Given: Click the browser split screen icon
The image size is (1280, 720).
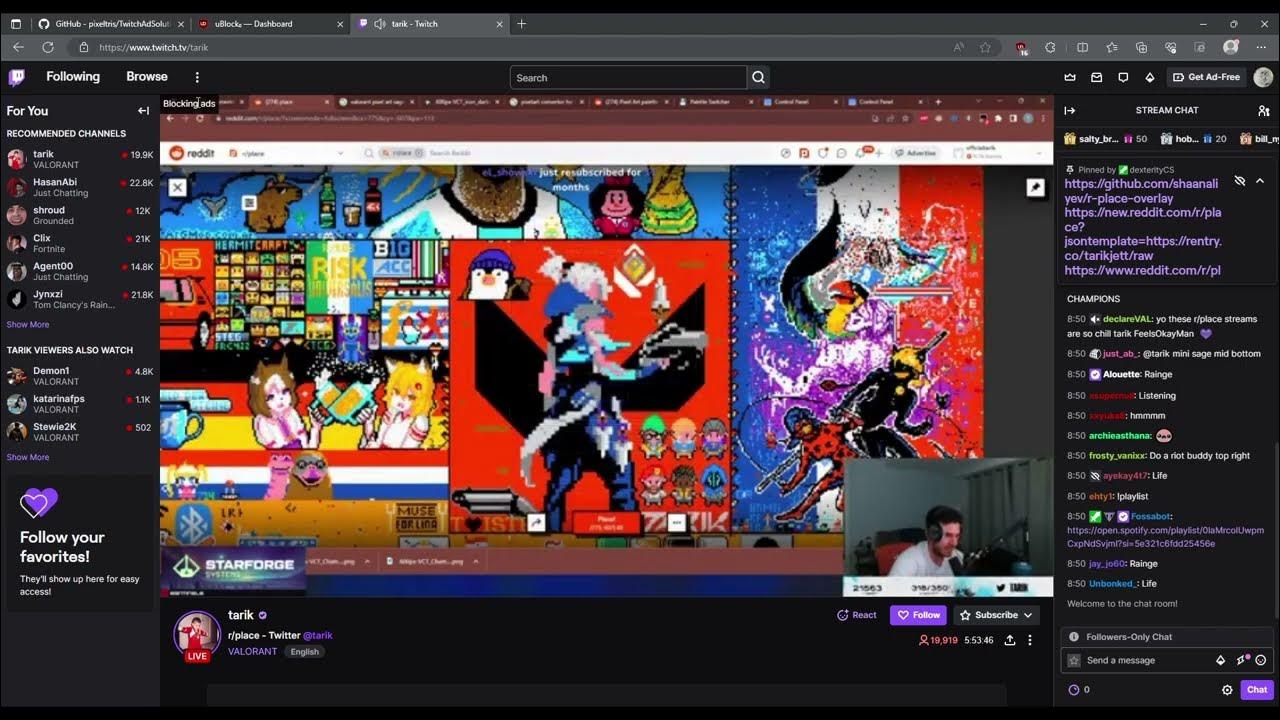Looking at the screenshot, I should [x=1082, y=47].
